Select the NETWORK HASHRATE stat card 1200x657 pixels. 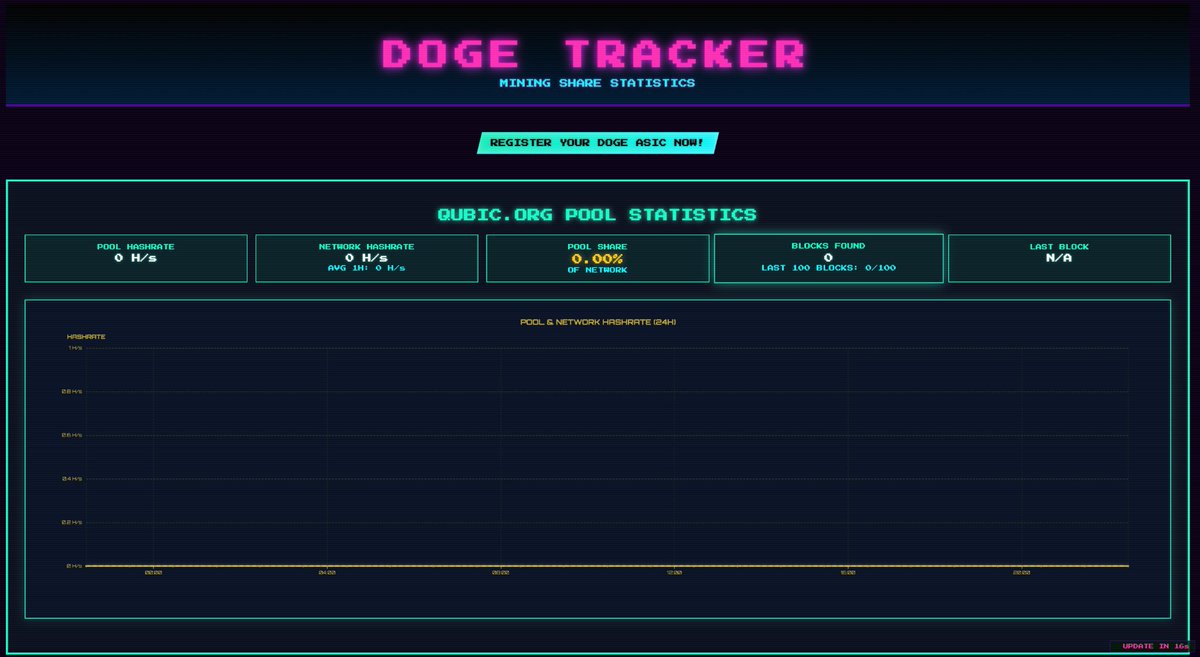click(367, 258)
